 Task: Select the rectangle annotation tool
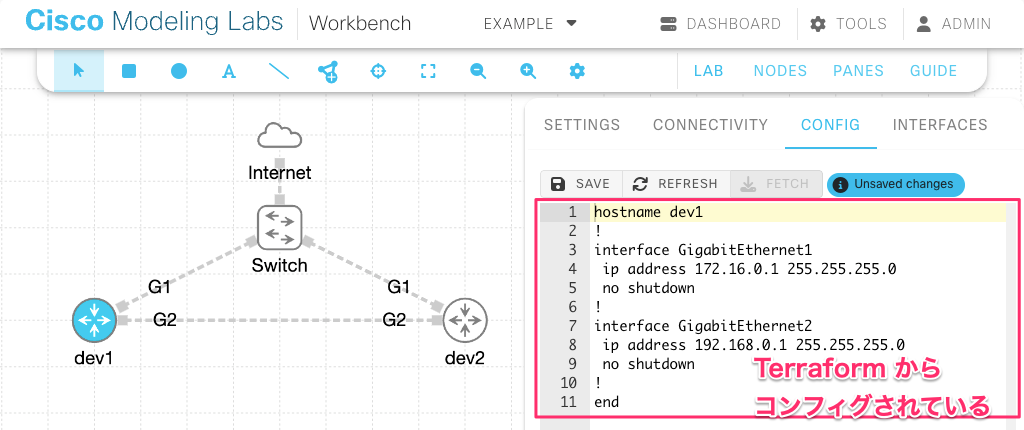(129, 71)
